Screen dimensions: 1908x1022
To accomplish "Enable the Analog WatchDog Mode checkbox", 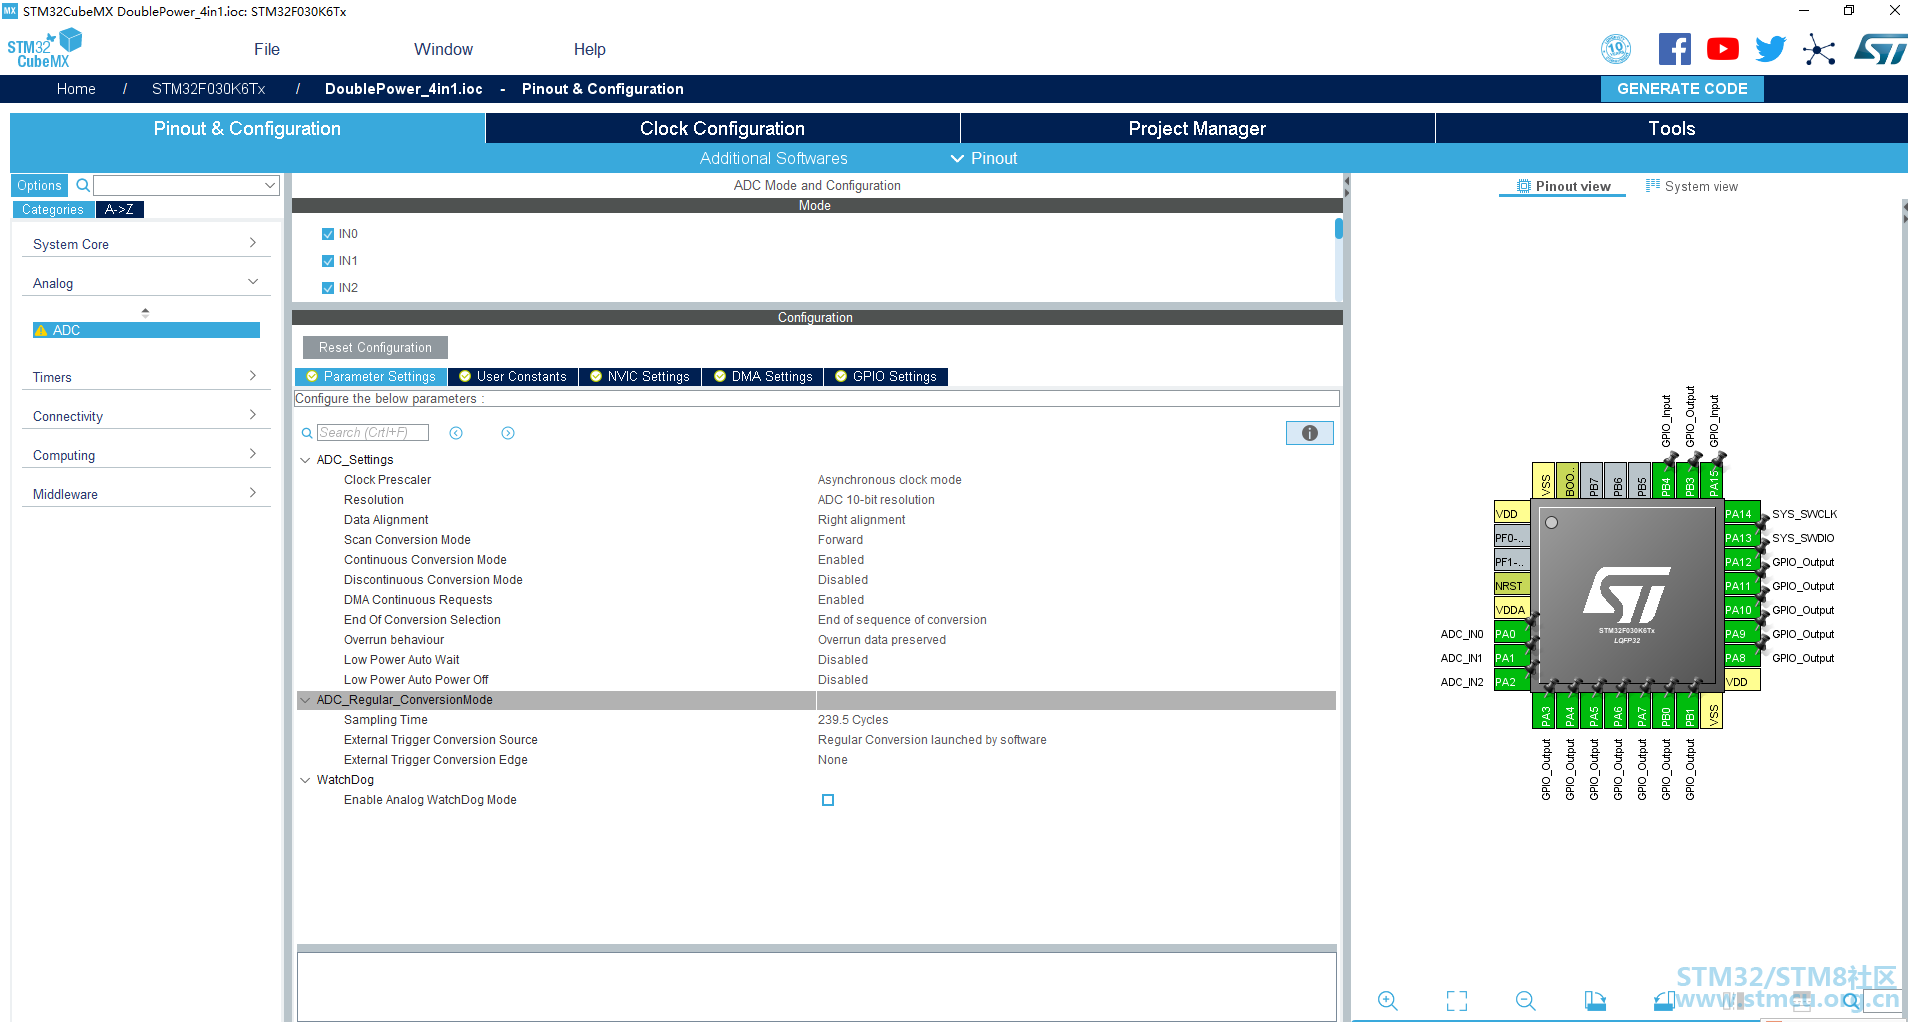I will click(x=828, y=800).
